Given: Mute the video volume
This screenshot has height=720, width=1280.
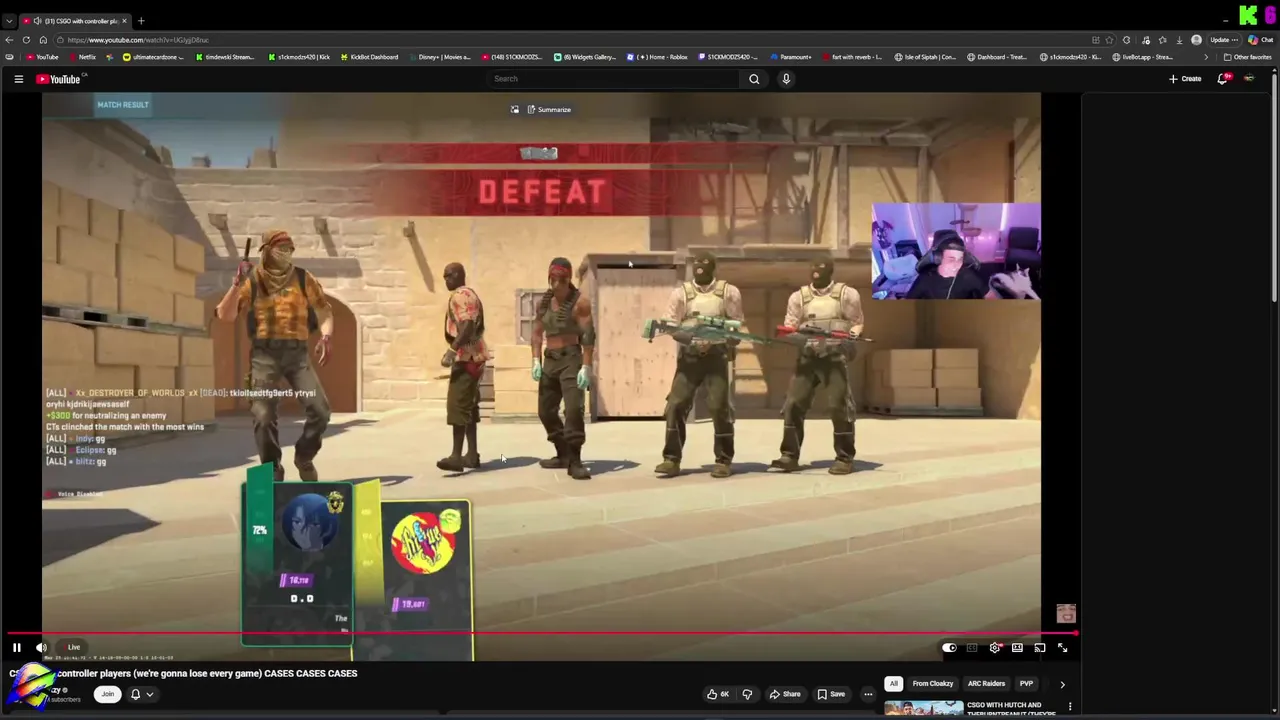Looking at the screenshot, I should [x=41, y=648].
